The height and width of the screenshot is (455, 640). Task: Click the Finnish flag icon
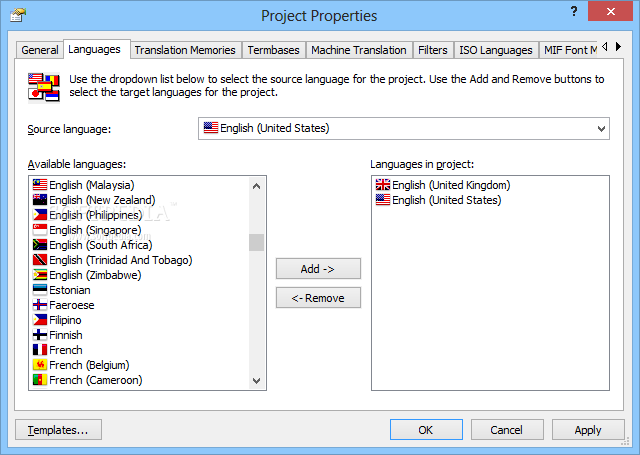coord(40,335)
